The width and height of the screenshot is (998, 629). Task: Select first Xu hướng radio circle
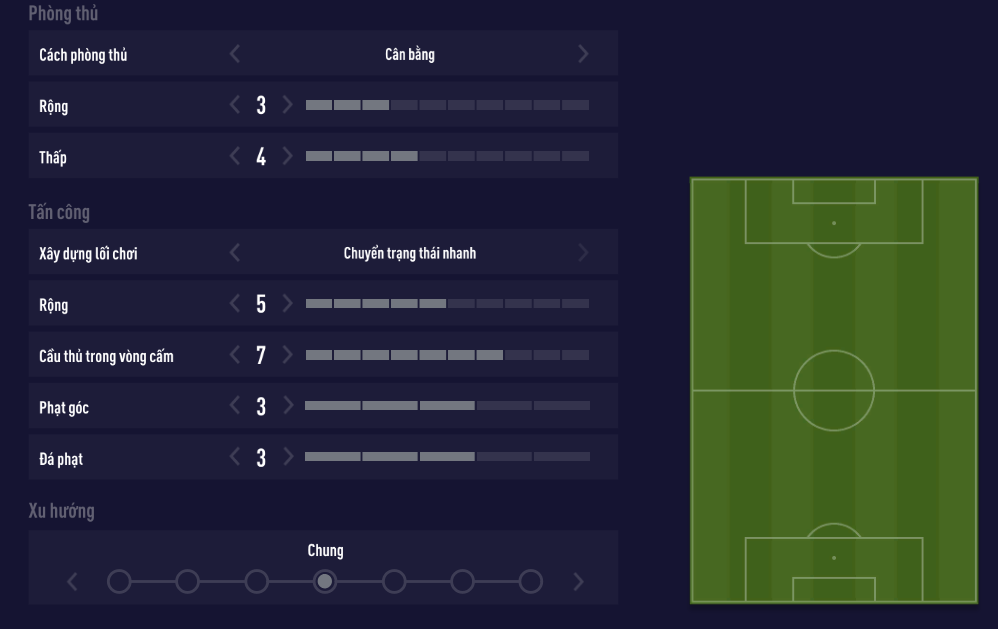119,581
